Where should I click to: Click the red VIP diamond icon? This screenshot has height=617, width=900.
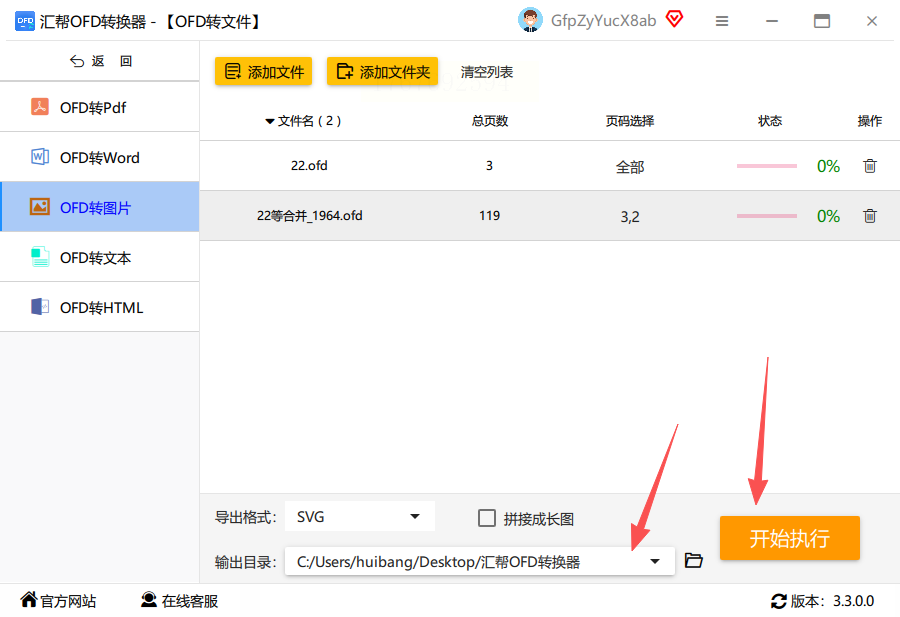pyautogui.click(x=674, y=20)
